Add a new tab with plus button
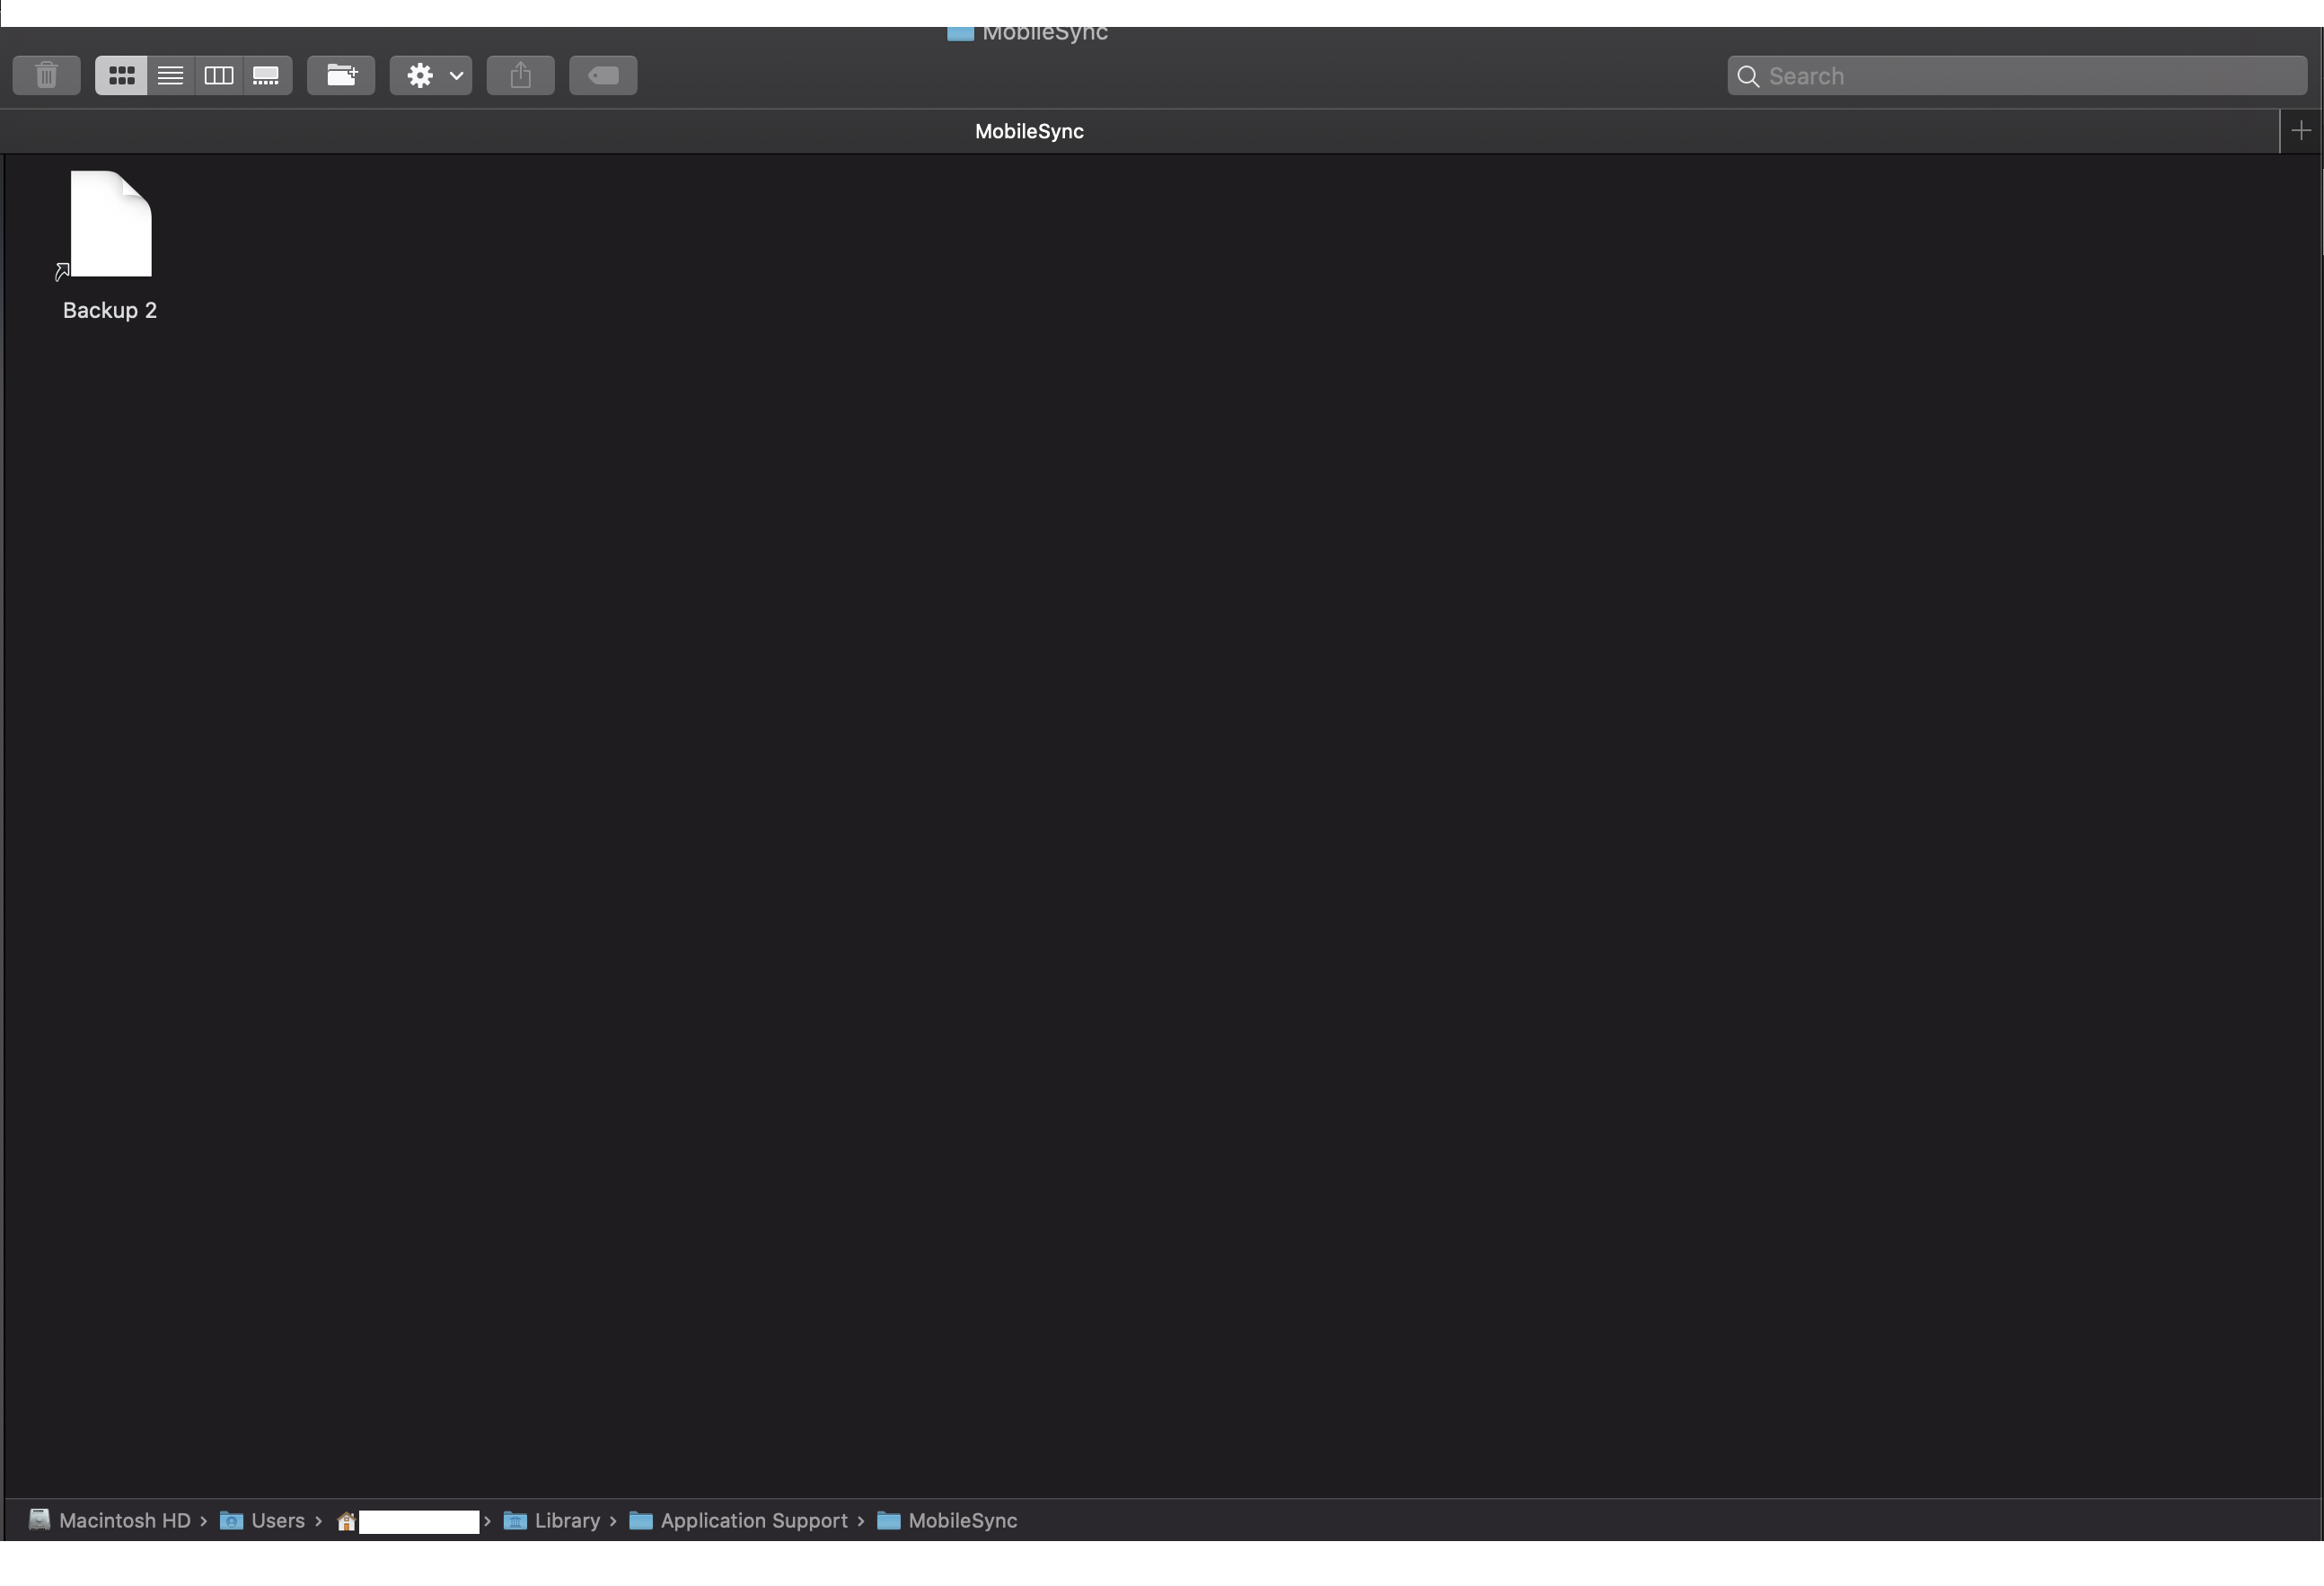 pyautogui.click(x=2300, y=131)
